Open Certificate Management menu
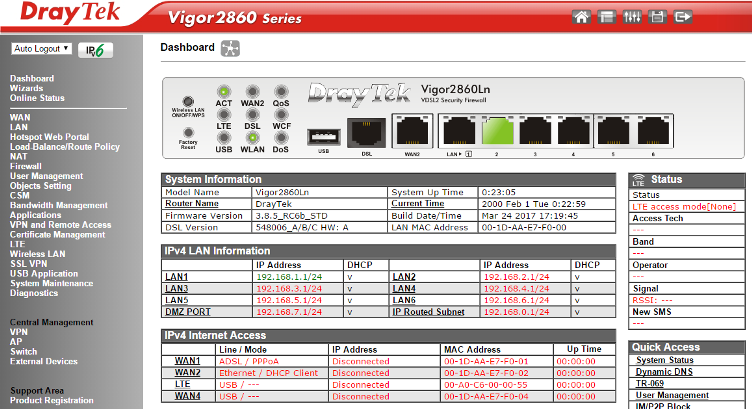Image resolution: width=752 pixels, height=409 pixels. click(x=58, y=234)
